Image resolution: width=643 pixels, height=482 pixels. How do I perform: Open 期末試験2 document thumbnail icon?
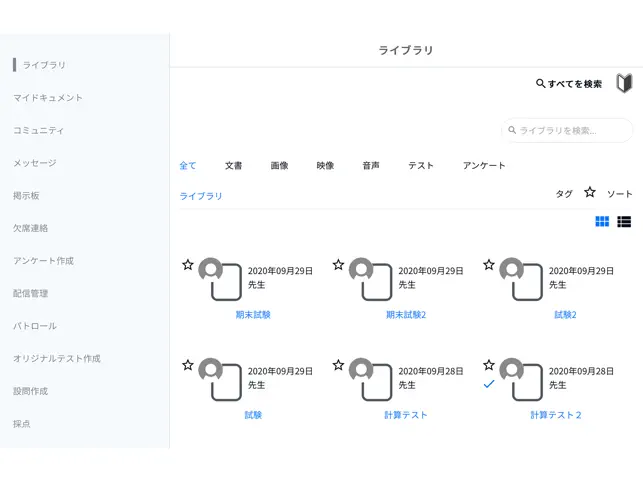(370, 279)
